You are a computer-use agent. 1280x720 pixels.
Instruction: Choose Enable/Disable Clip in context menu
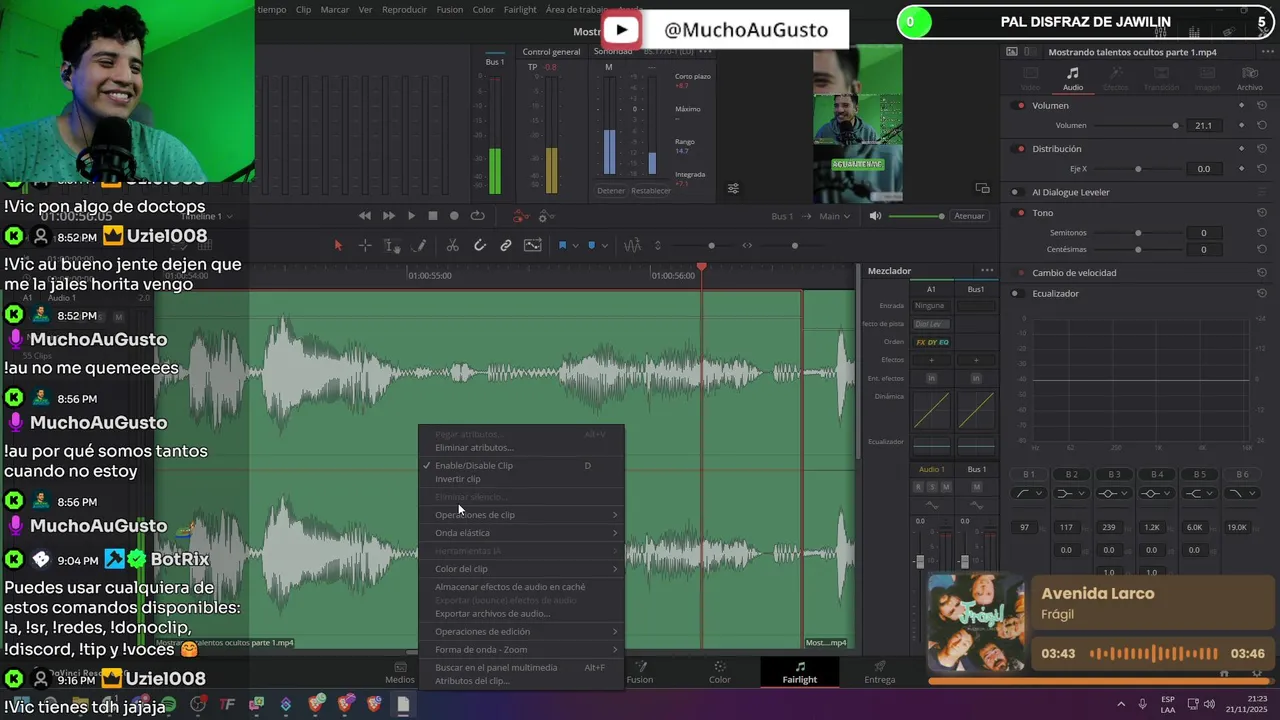(x=521, y=466)
